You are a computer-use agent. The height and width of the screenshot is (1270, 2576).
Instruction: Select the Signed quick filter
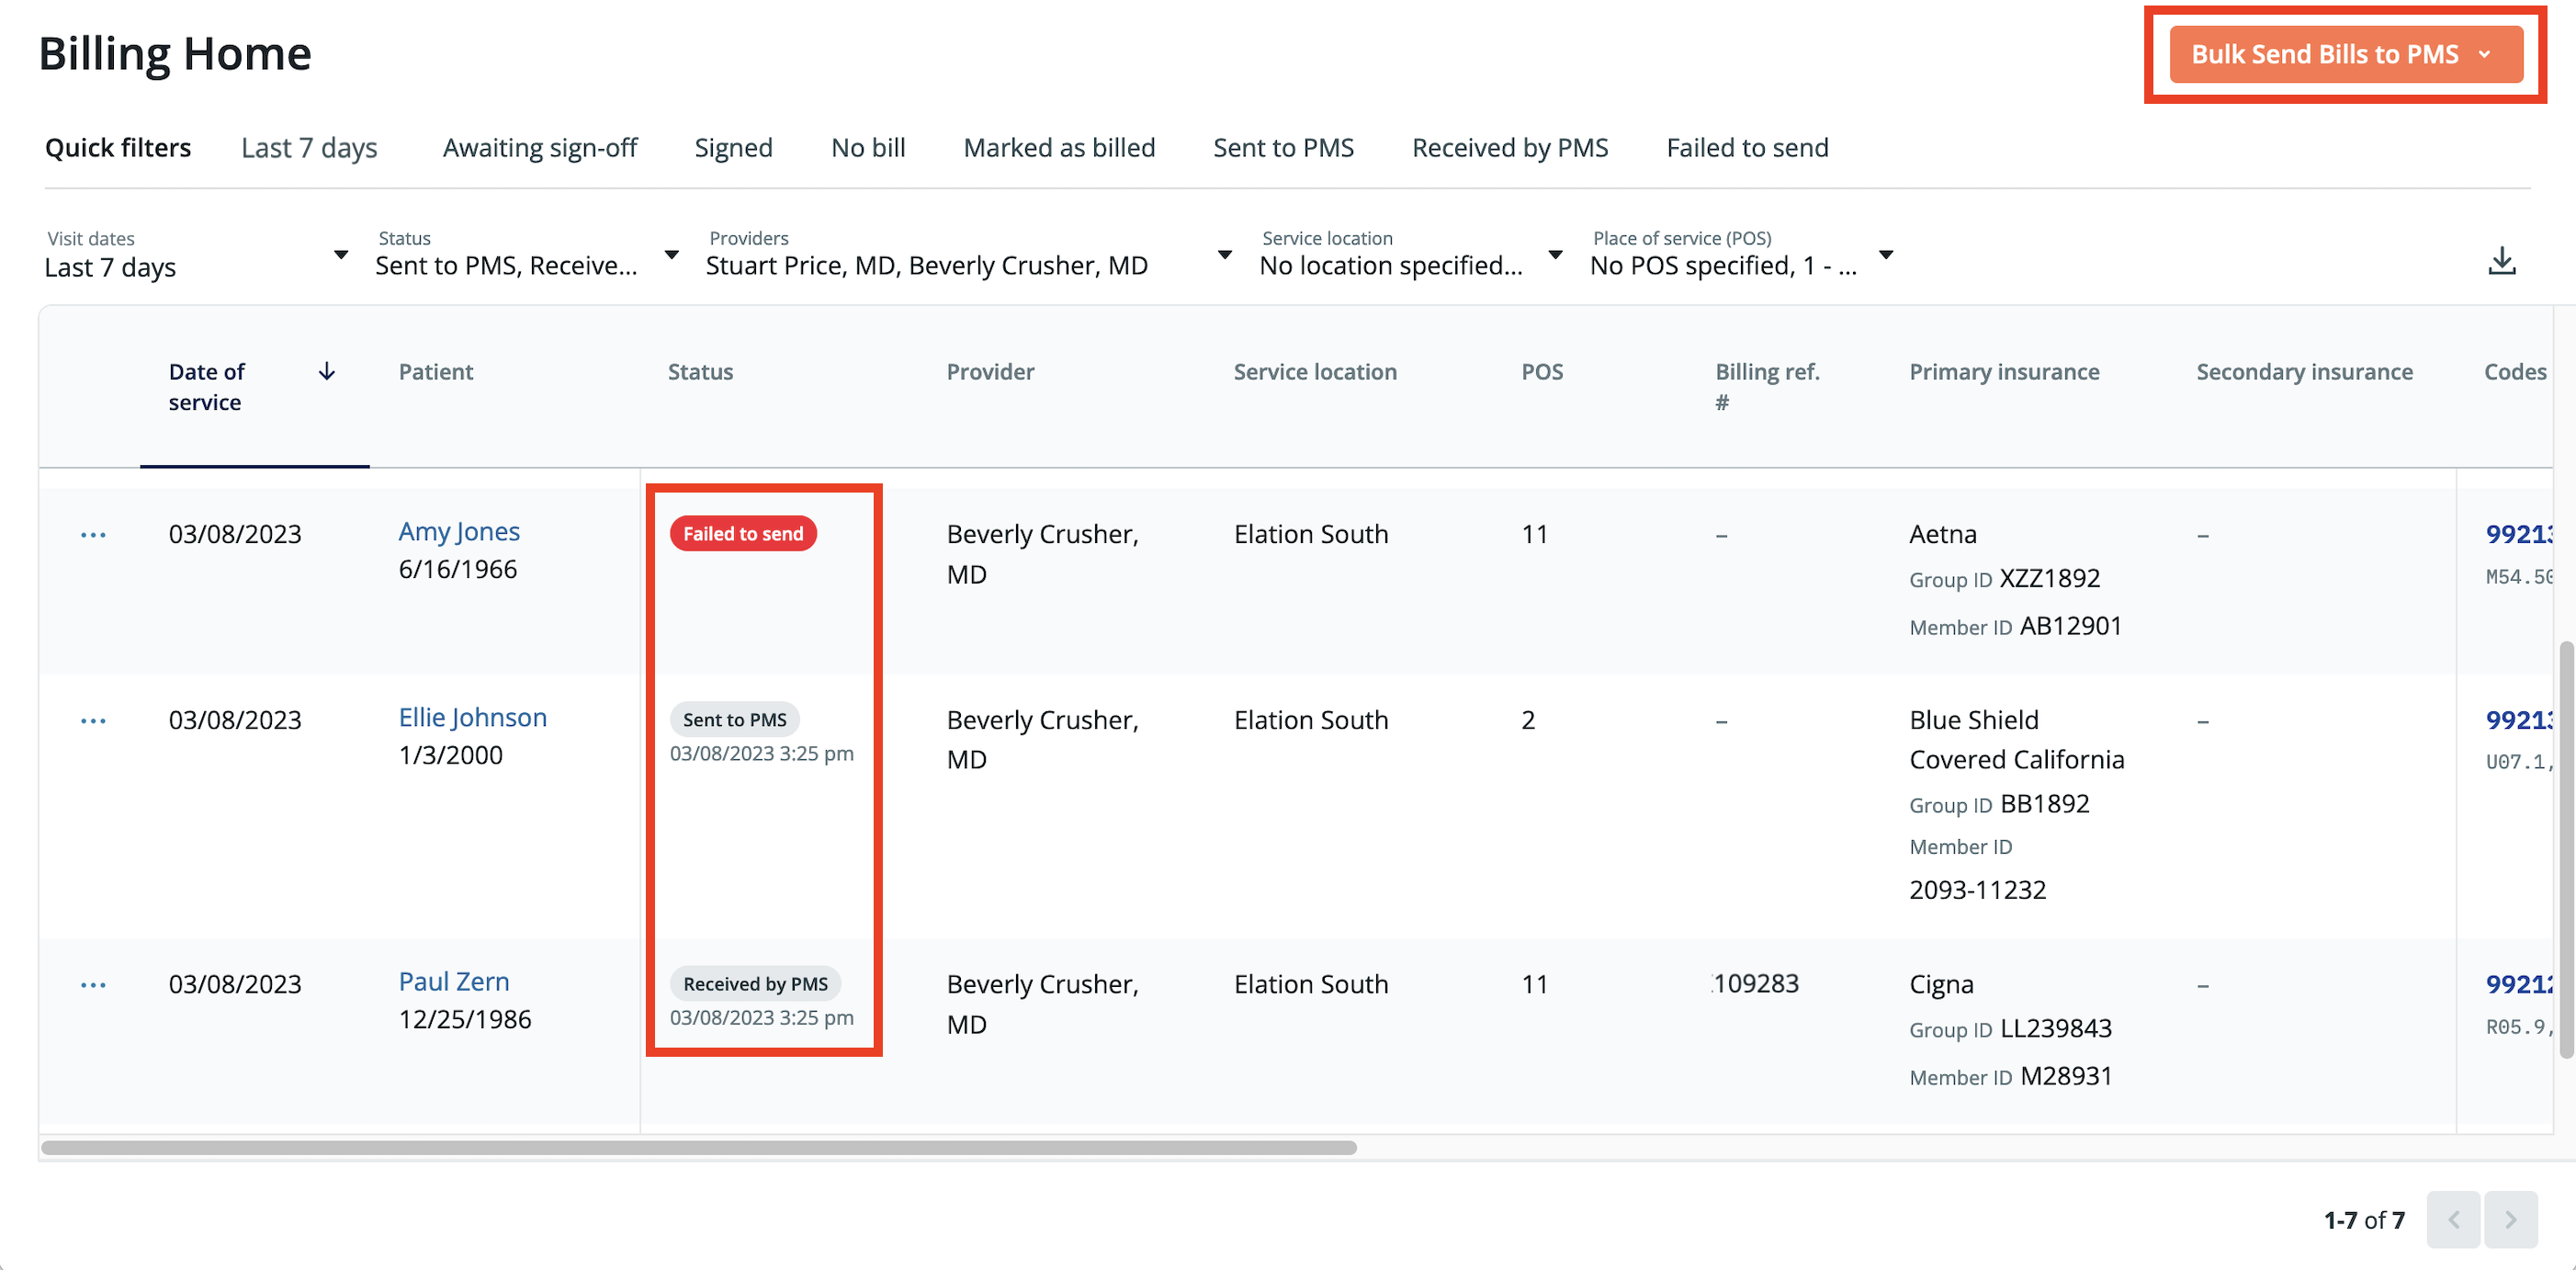[x=733, y=147]
